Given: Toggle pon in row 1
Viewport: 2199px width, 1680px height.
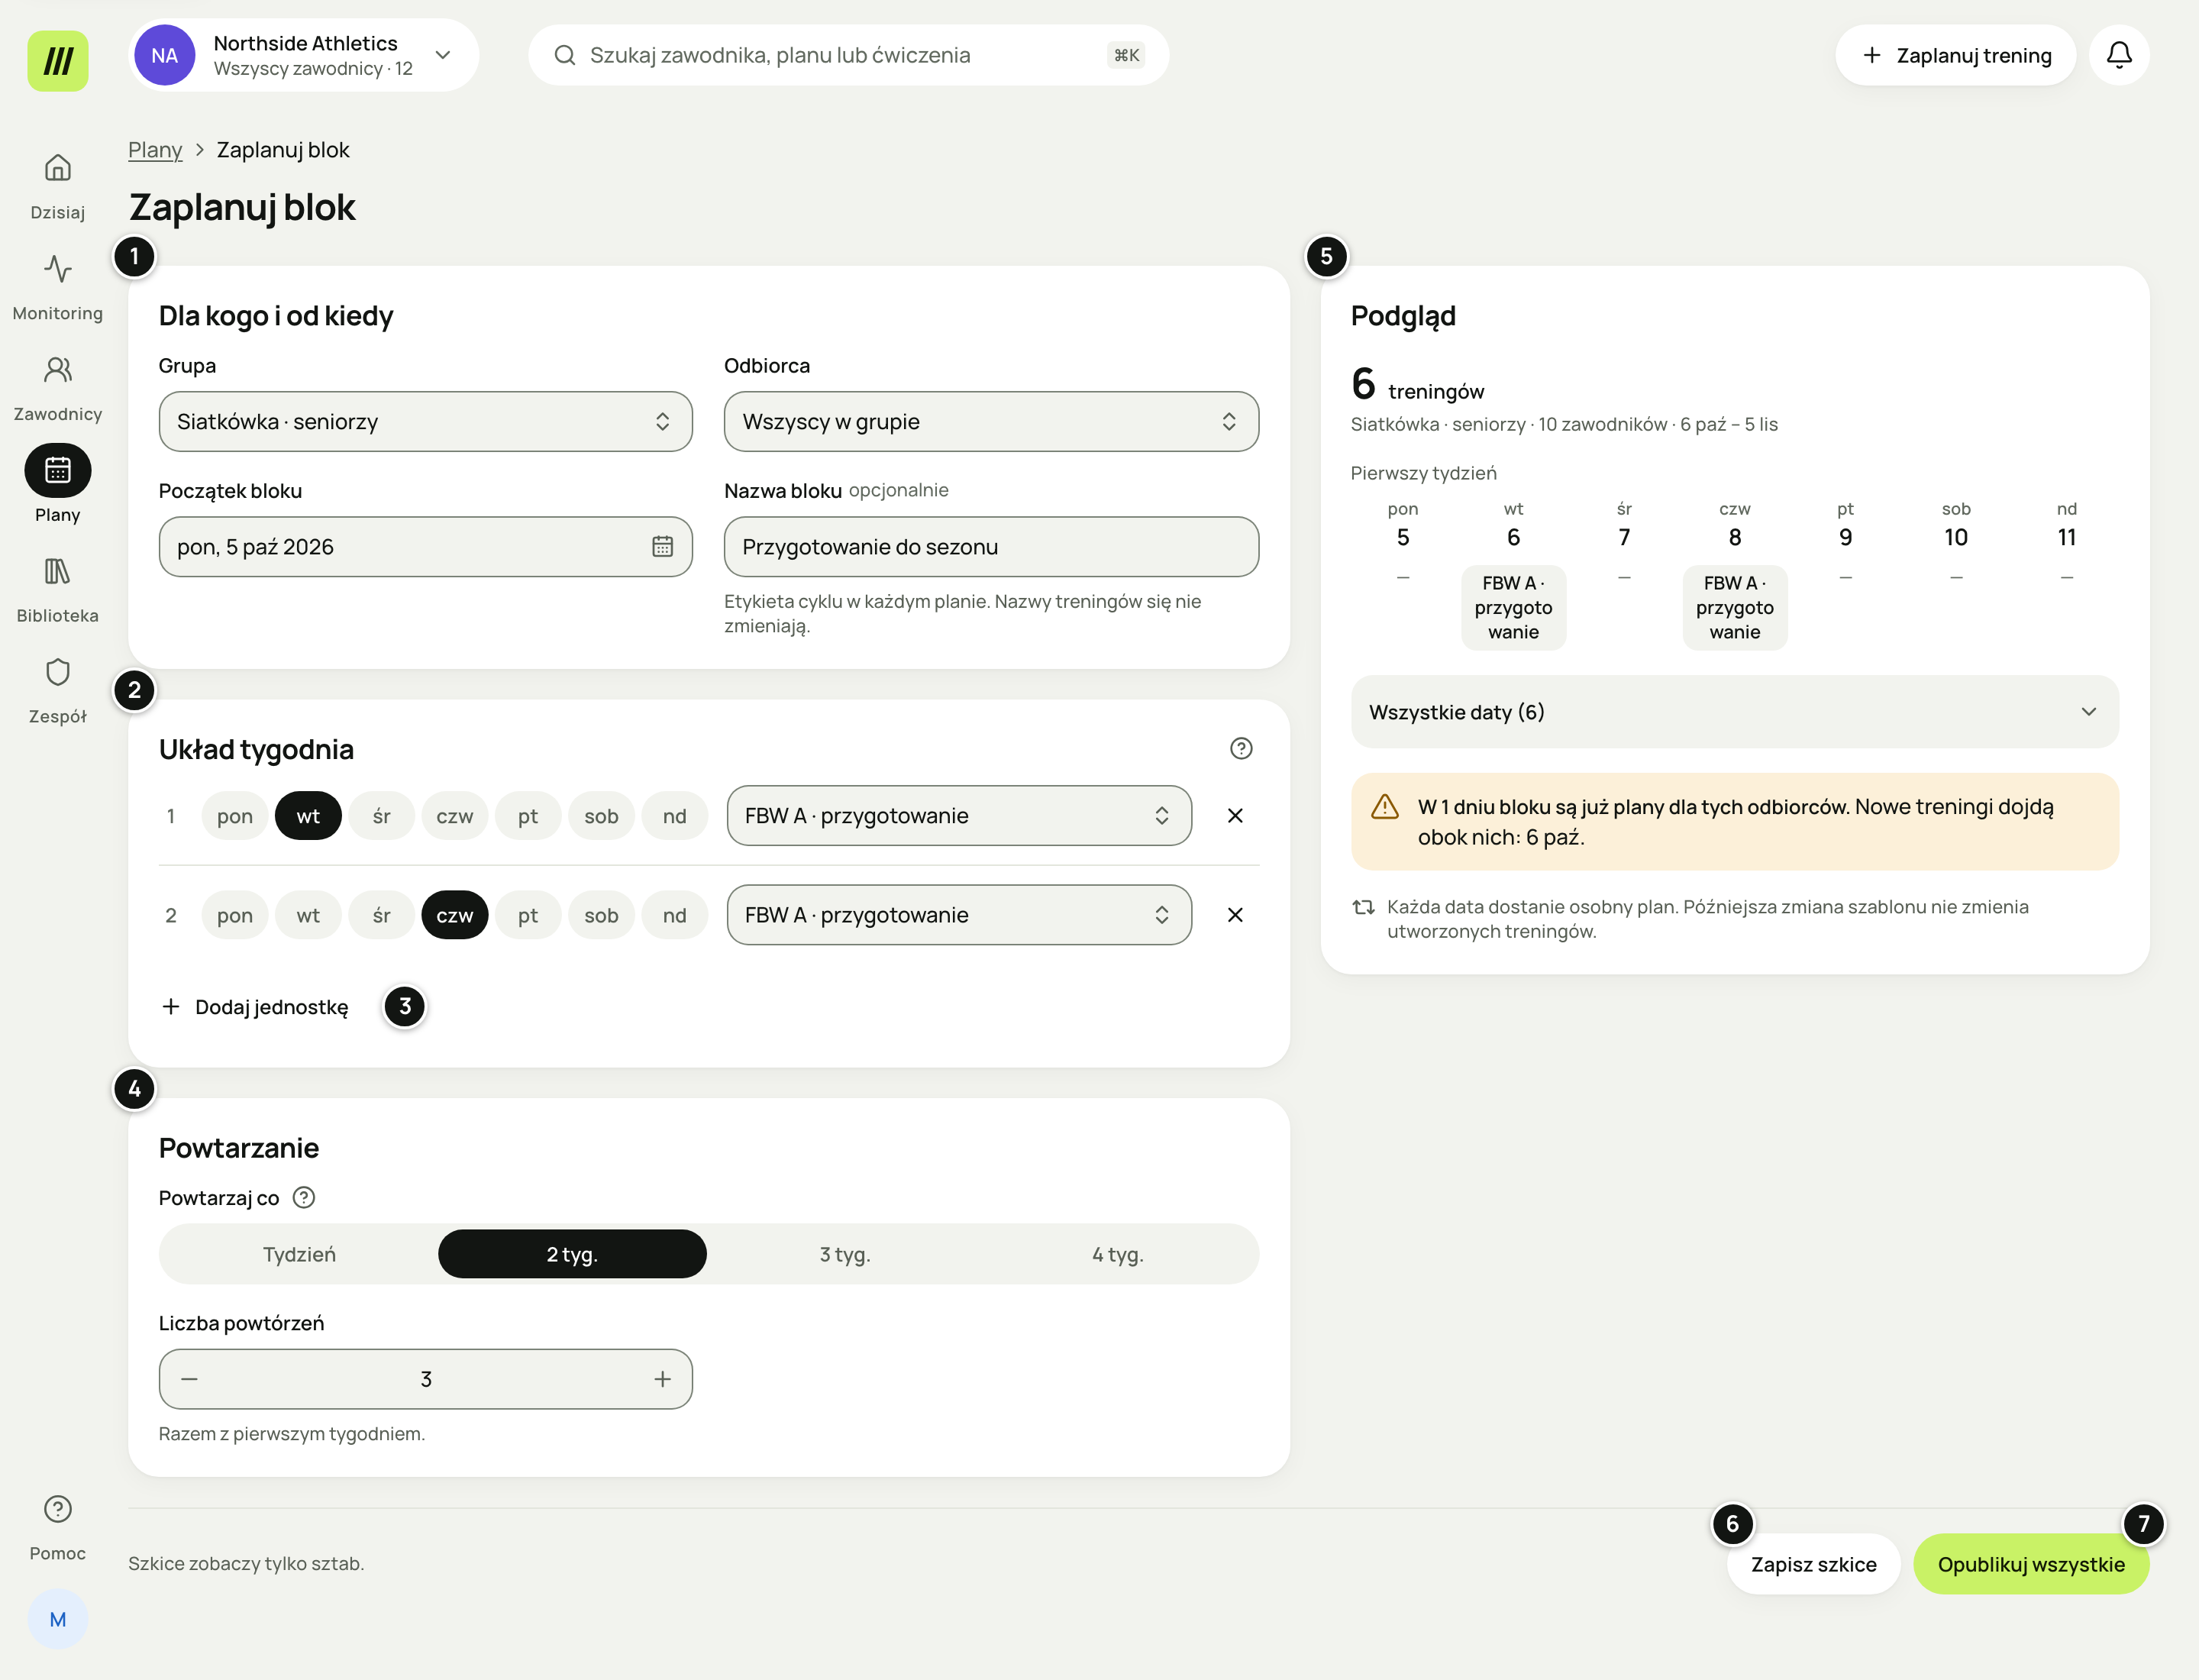Looking at the screenshot, I should (234, 815).
